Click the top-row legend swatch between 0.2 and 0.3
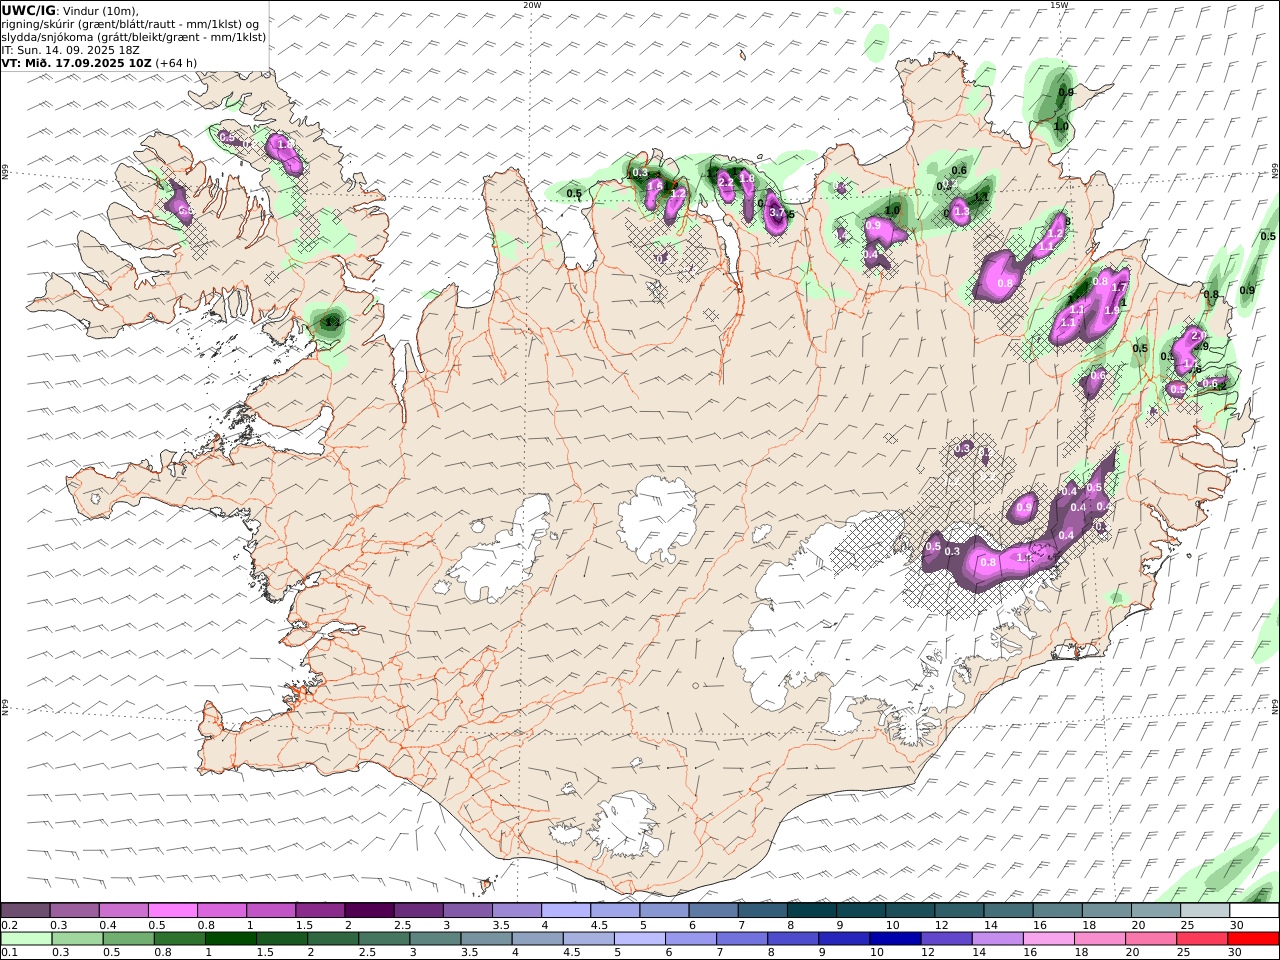The height and width of the screenshot is (960, 1280). tap(25, 910)
